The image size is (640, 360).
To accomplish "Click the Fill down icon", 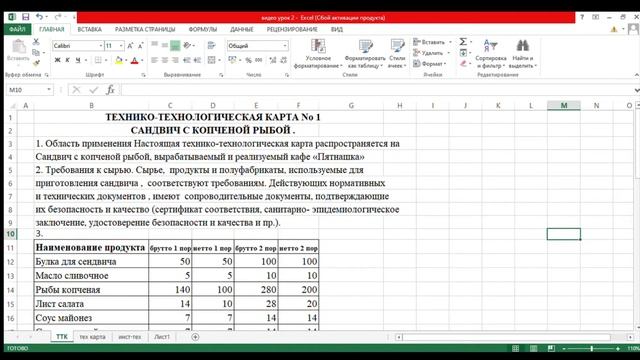I will (x=463, y=53).
